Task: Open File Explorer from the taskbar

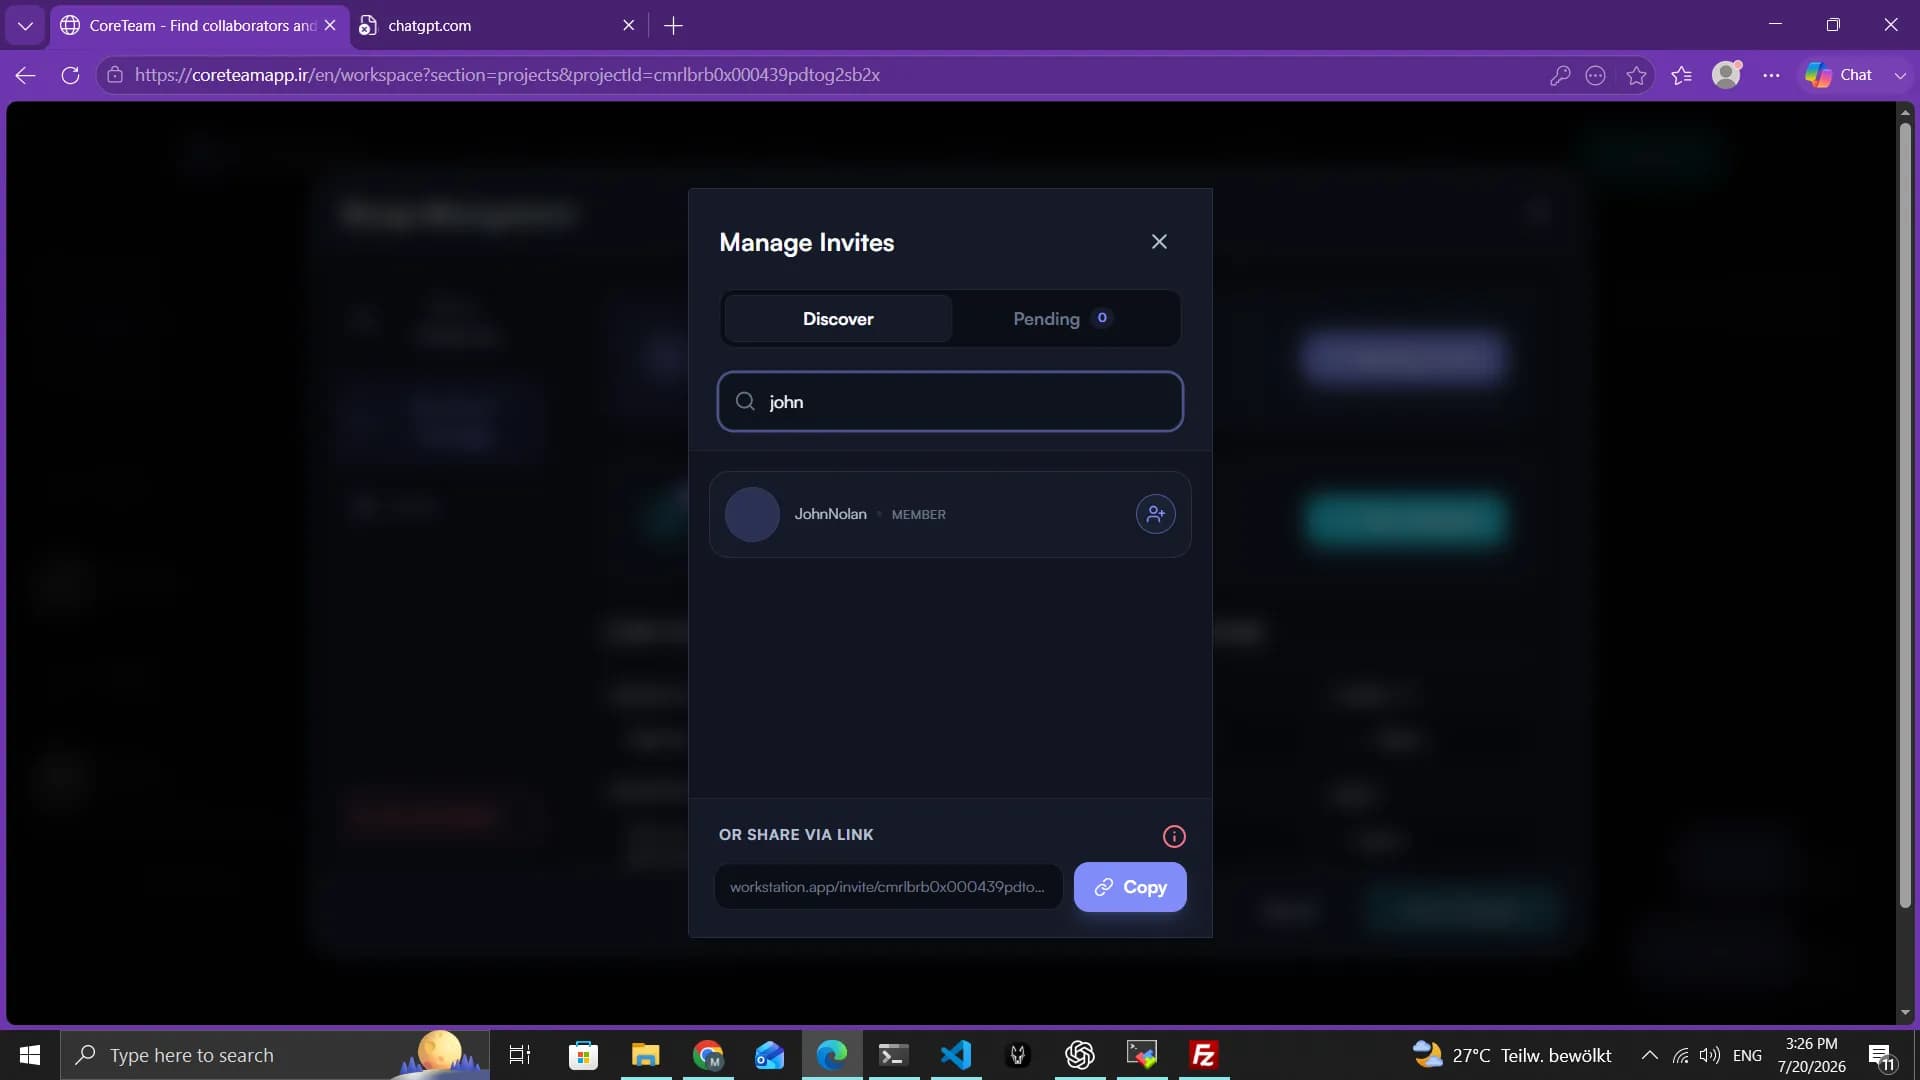Action: pyautogui.click(x=645, y=1055)
